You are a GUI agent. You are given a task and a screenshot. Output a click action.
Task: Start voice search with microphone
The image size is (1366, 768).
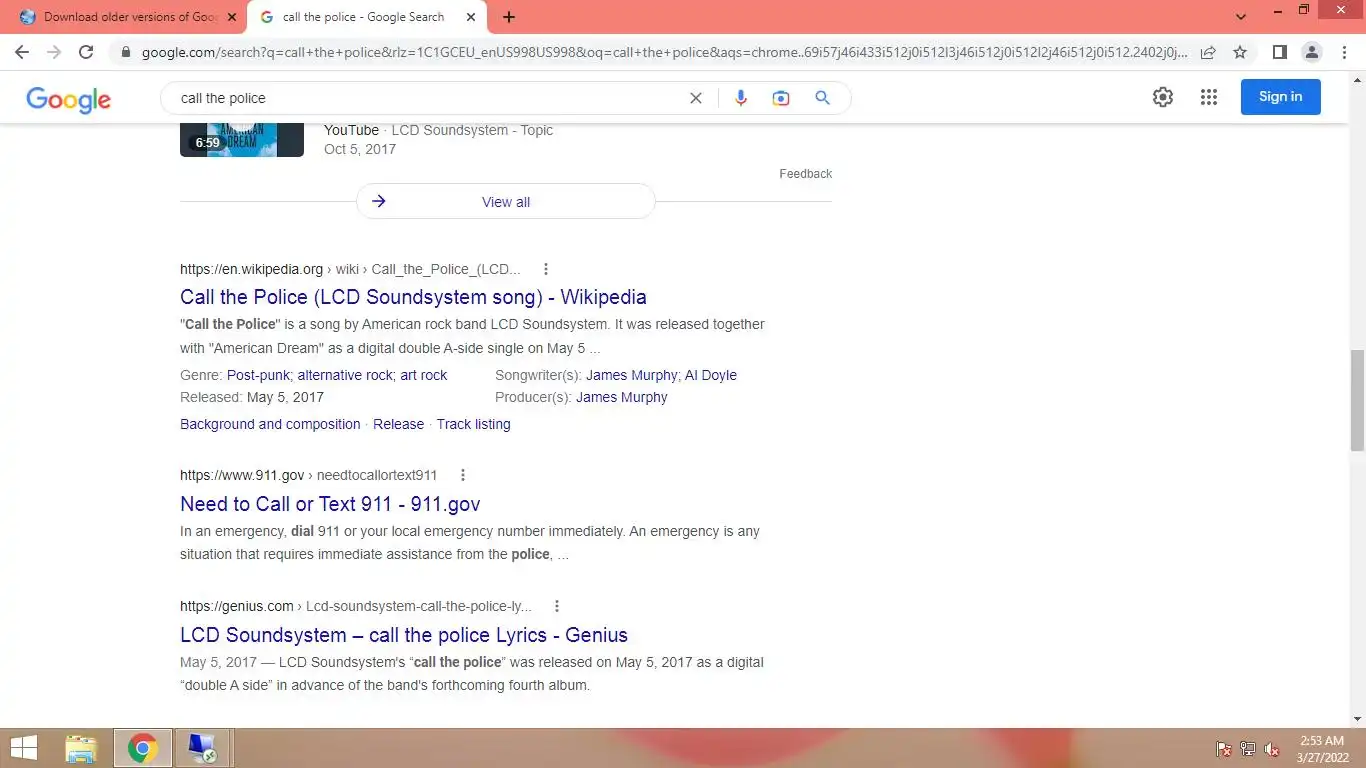(x=741, y=98)
